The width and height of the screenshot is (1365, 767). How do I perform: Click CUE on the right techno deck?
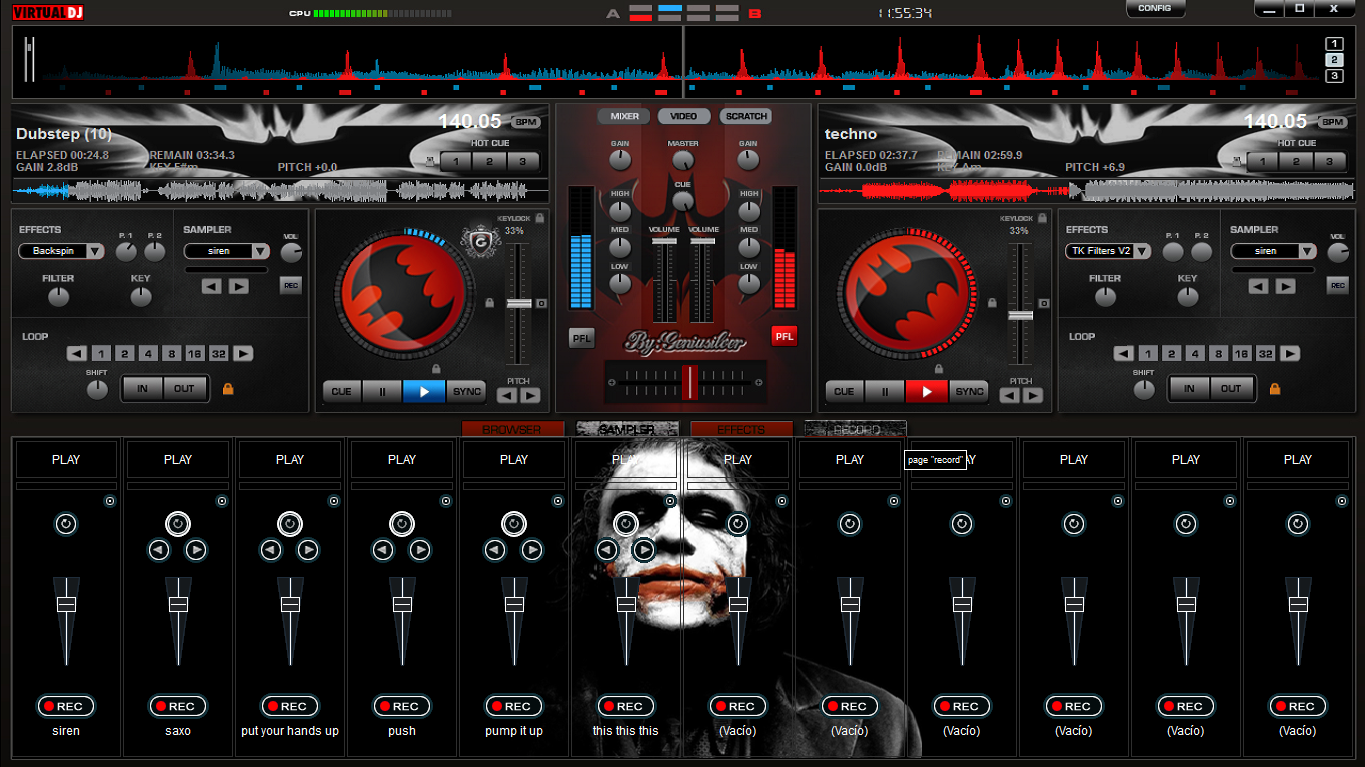844,392
